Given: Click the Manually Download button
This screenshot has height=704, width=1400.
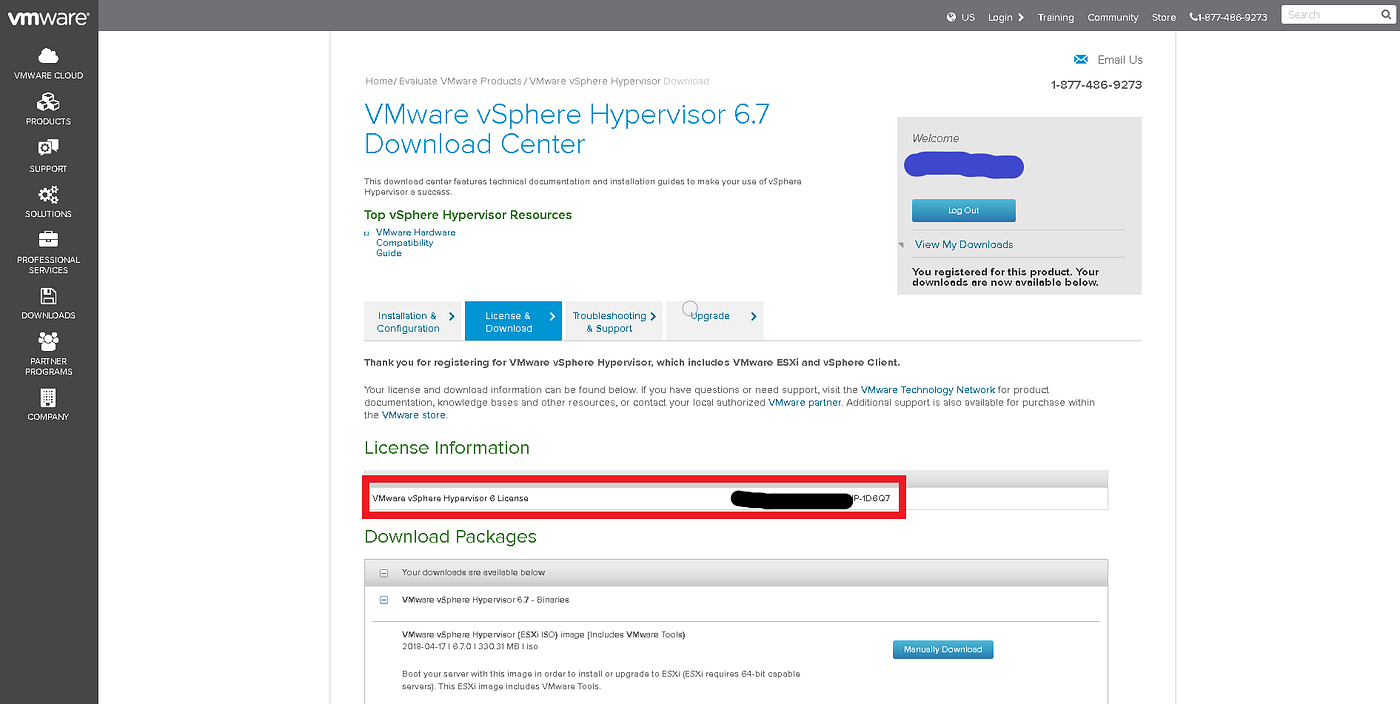Looking at the screenshot, I should (943, 650).
